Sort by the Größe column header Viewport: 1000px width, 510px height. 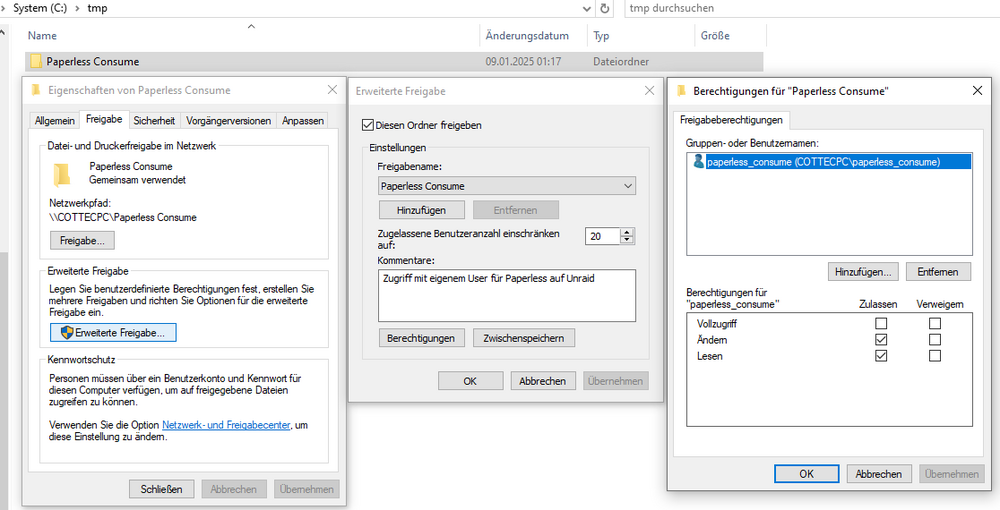click(x=730, y=36)
